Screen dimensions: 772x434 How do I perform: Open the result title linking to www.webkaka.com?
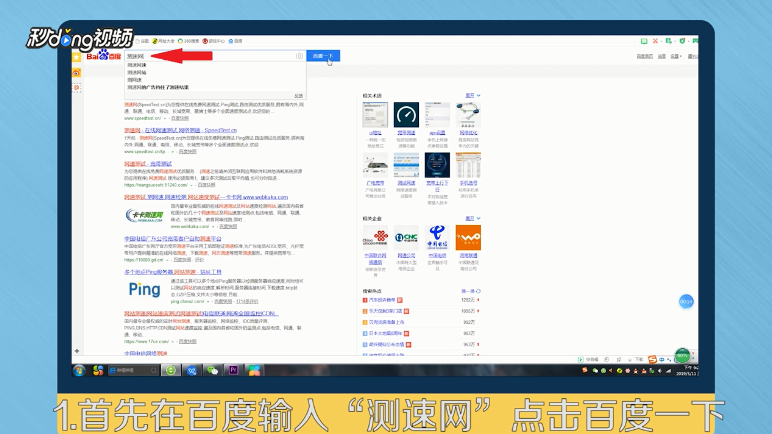206,197
